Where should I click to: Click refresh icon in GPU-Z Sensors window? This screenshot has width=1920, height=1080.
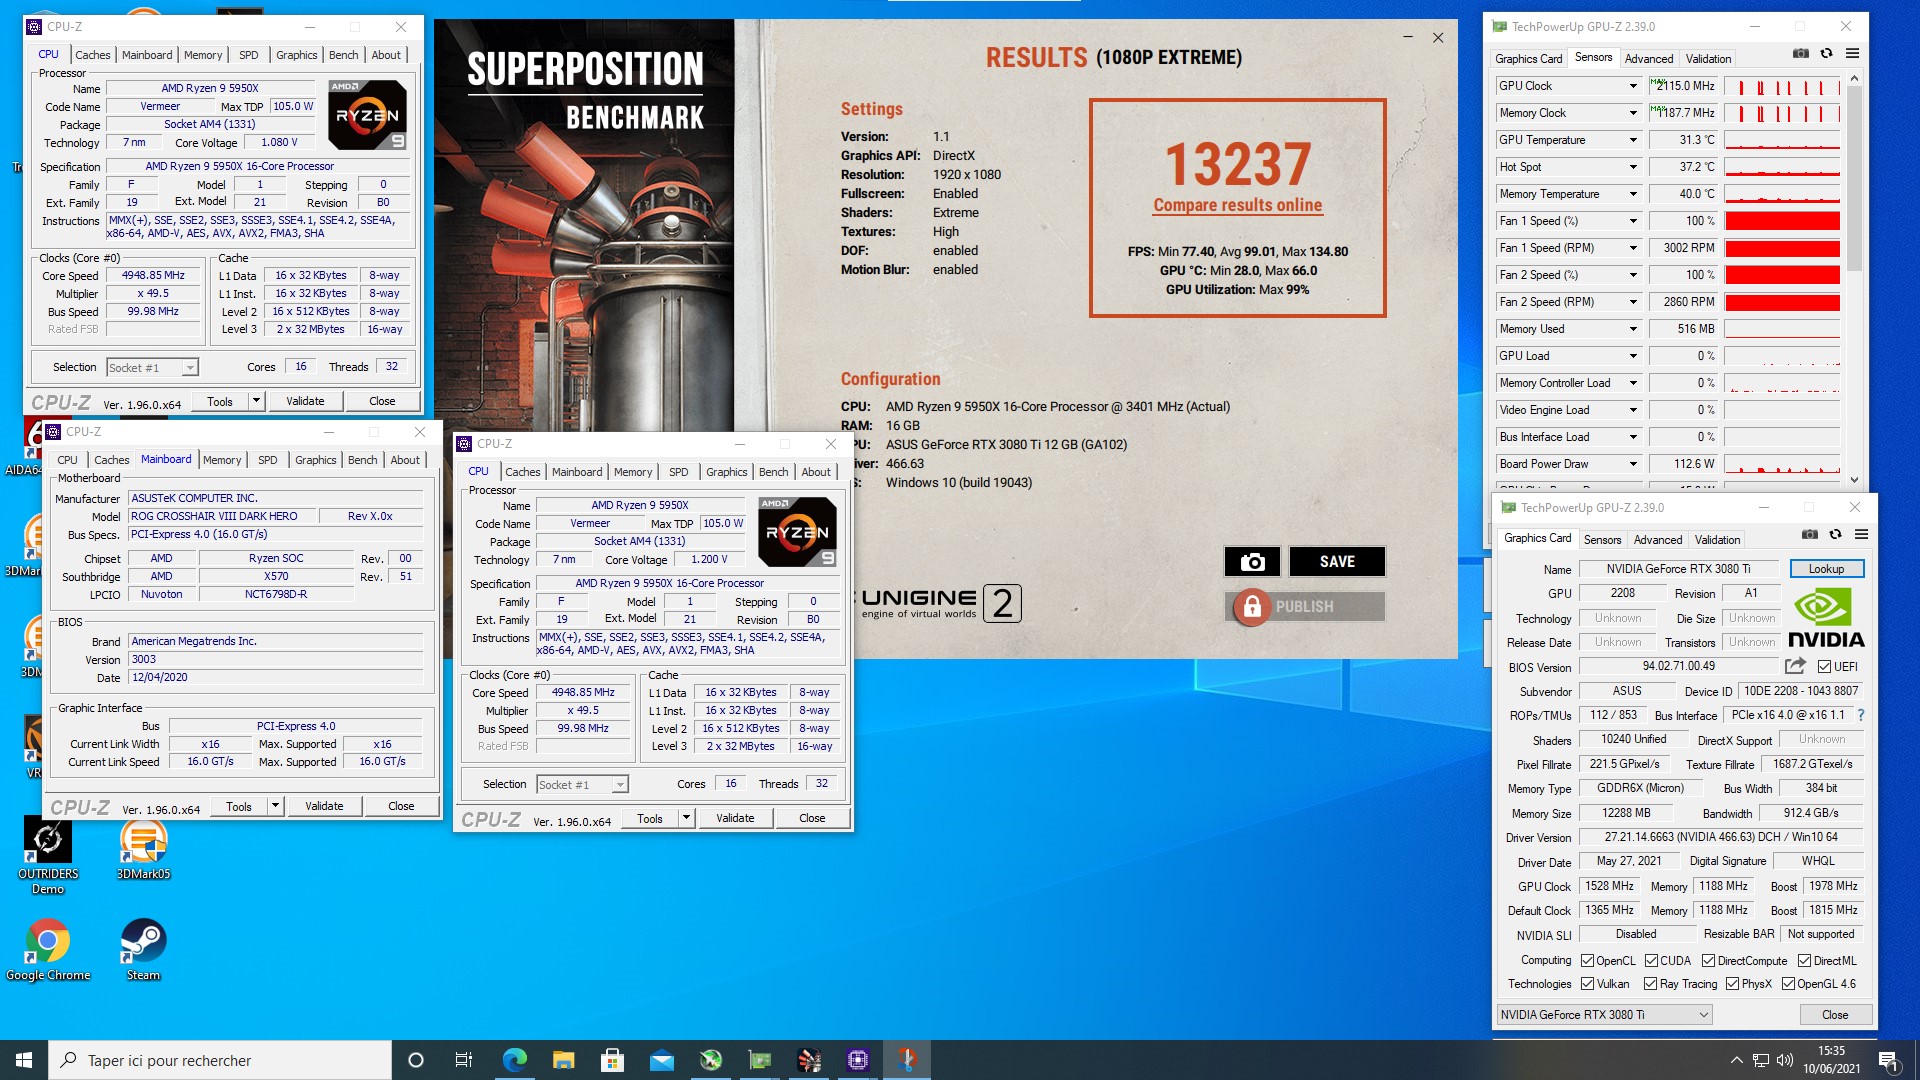coord(1826,53)
